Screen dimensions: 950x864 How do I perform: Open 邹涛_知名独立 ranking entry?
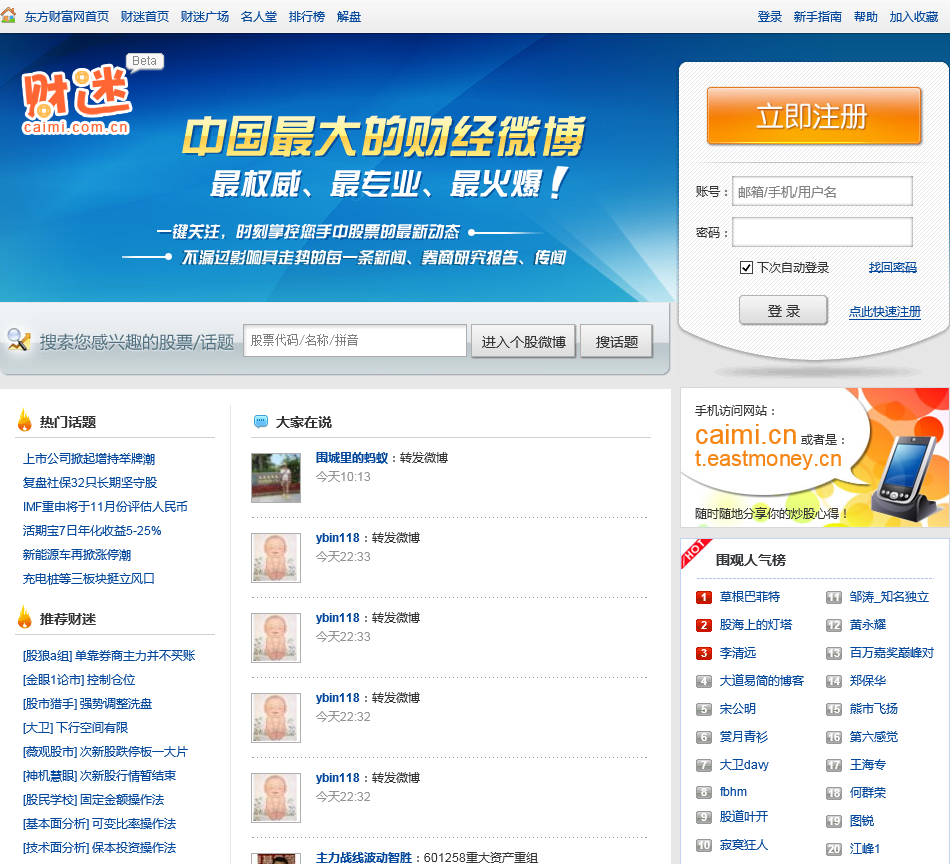click(x=889, y=597)
